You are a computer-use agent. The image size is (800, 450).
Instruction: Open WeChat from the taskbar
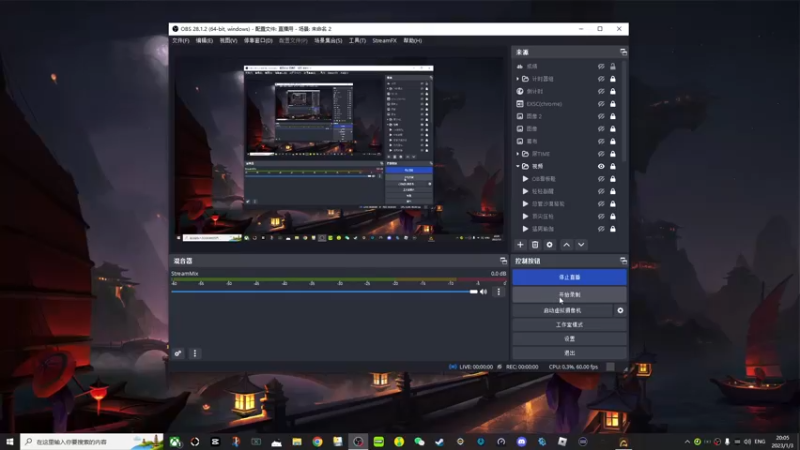(x=419, y=442)
